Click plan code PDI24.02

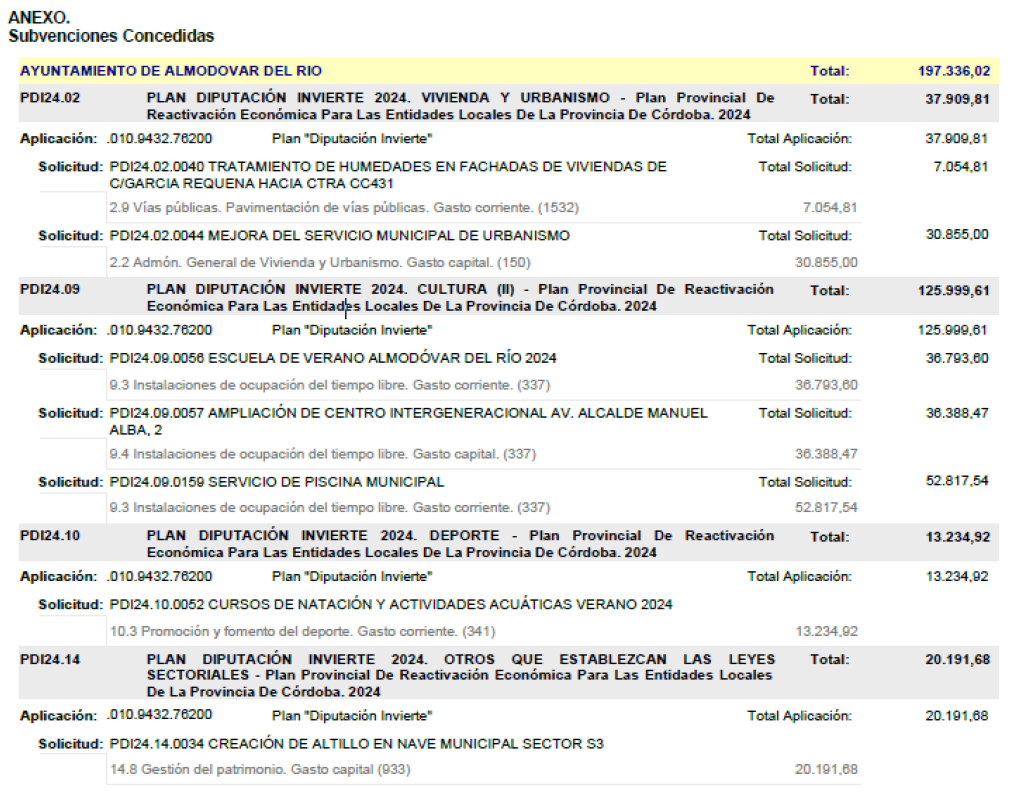coord(50,98)
